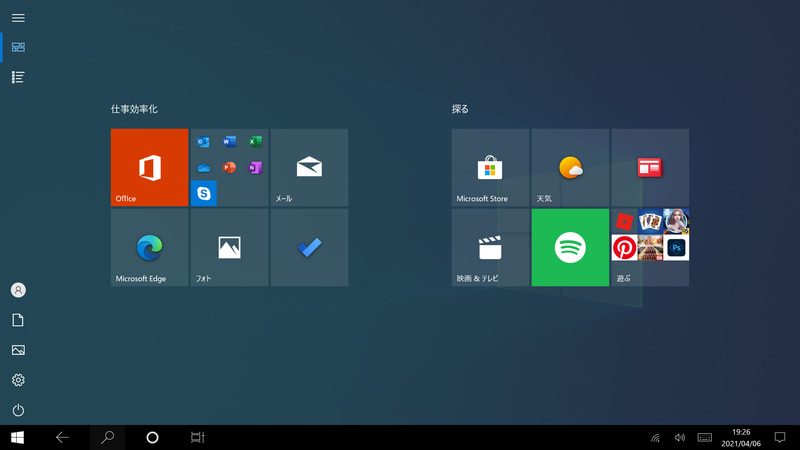
Task: Open the city-building game in 遊ぶ folder
Action: 651,247
